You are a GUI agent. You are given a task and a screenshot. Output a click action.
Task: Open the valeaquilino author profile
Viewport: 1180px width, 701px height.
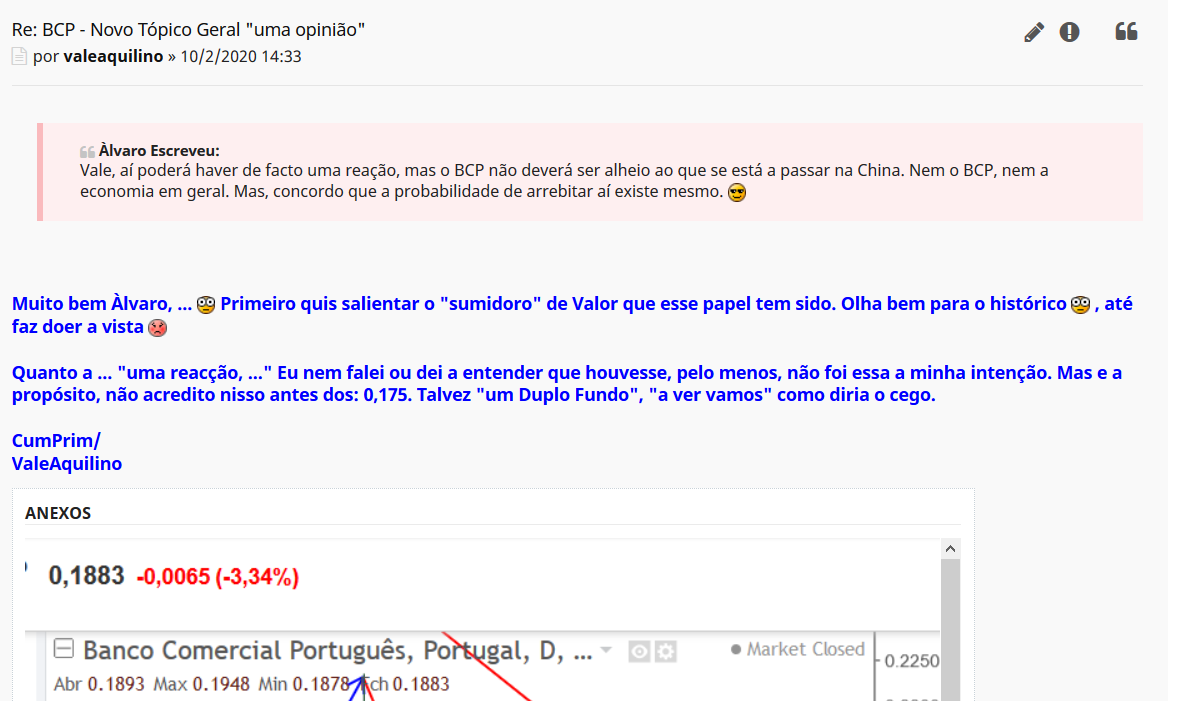point(113,56)
